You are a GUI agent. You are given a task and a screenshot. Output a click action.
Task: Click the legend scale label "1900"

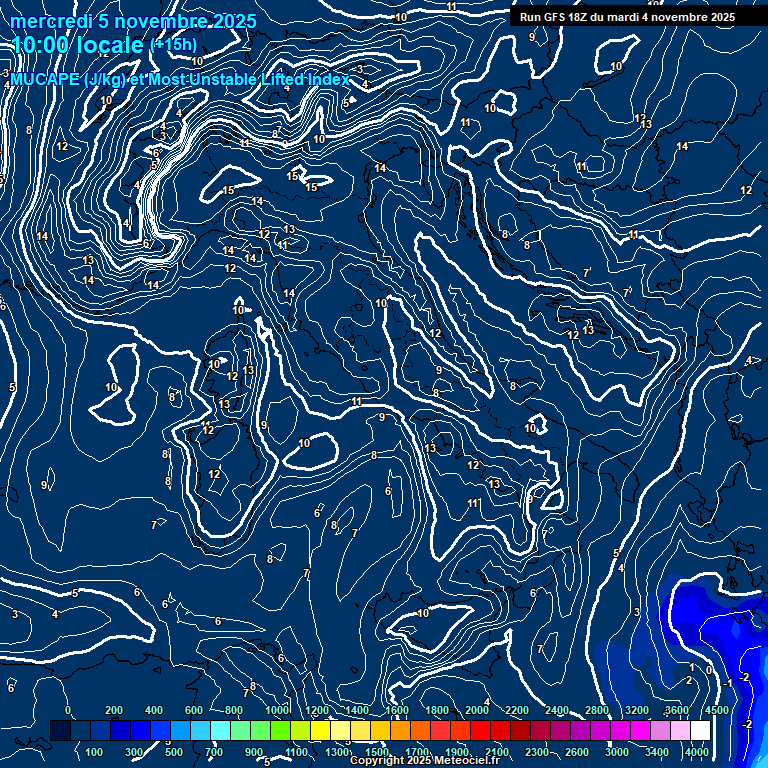point(457,752)
